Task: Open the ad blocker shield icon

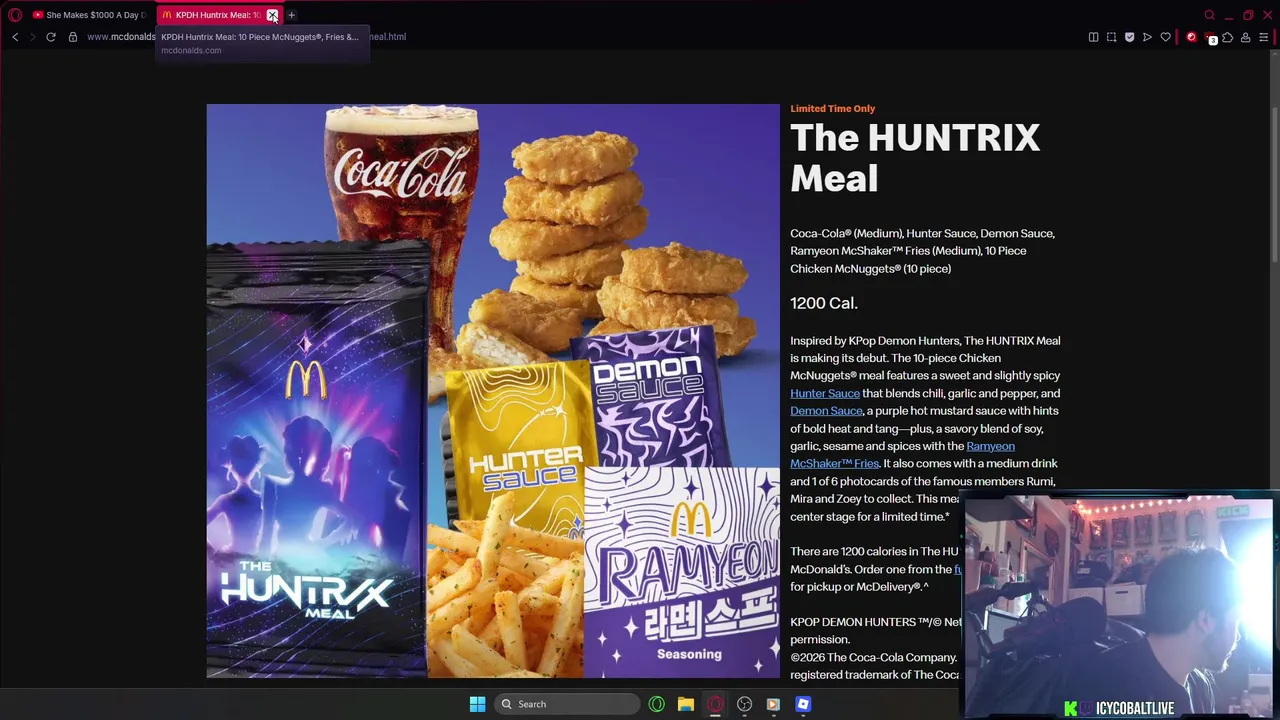Action: (1129, 37)
